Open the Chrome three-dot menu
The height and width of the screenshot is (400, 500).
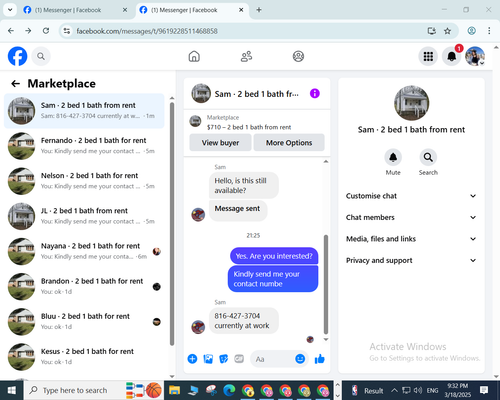click(x=489, y=31)
